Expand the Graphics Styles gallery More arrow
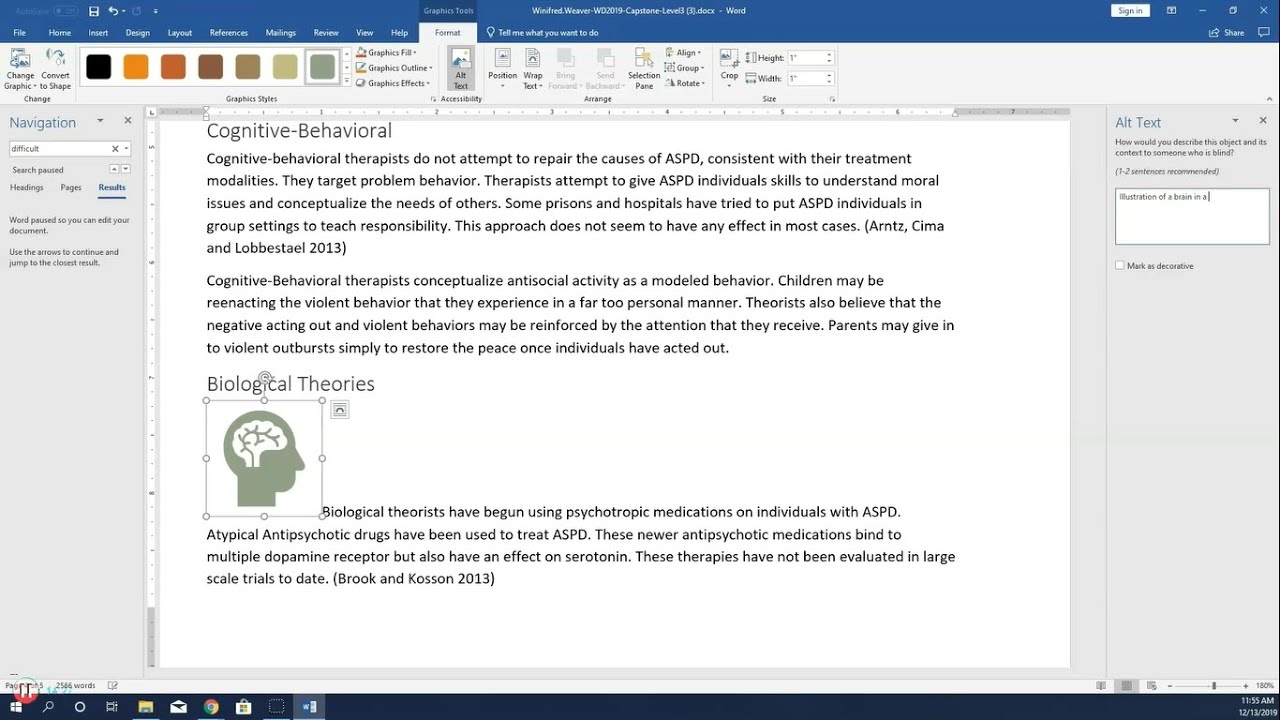The image size is (1280, 720). (347, 81)
